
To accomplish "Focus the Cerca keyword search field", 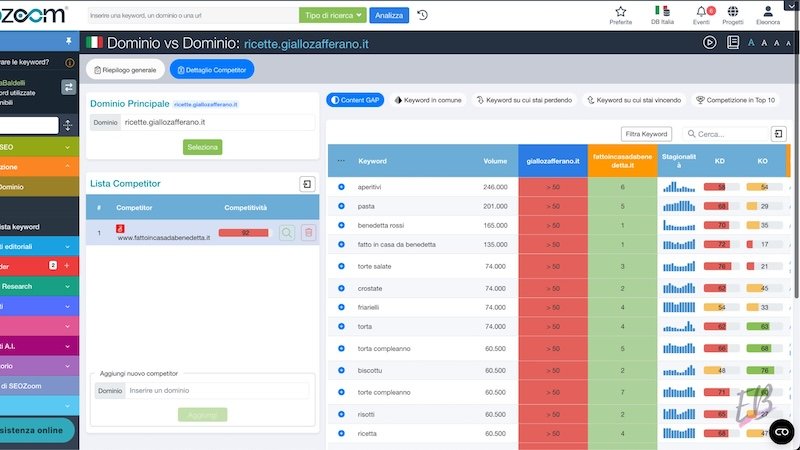I will 726,134.
